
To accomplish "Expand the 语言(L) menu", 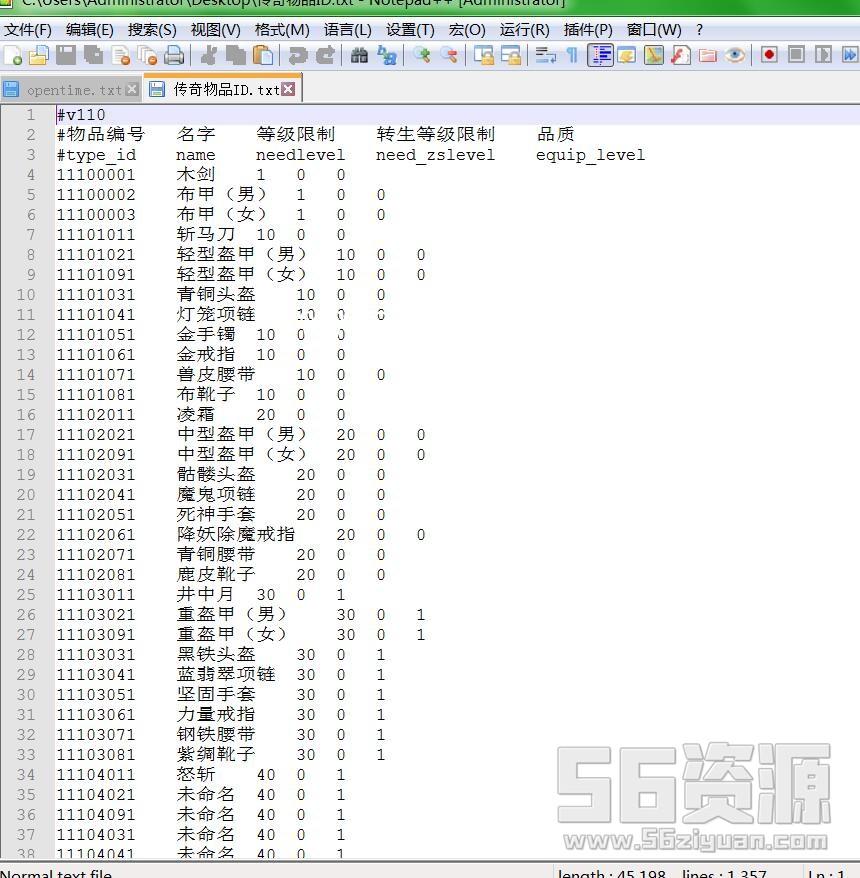I will (347, 29).
